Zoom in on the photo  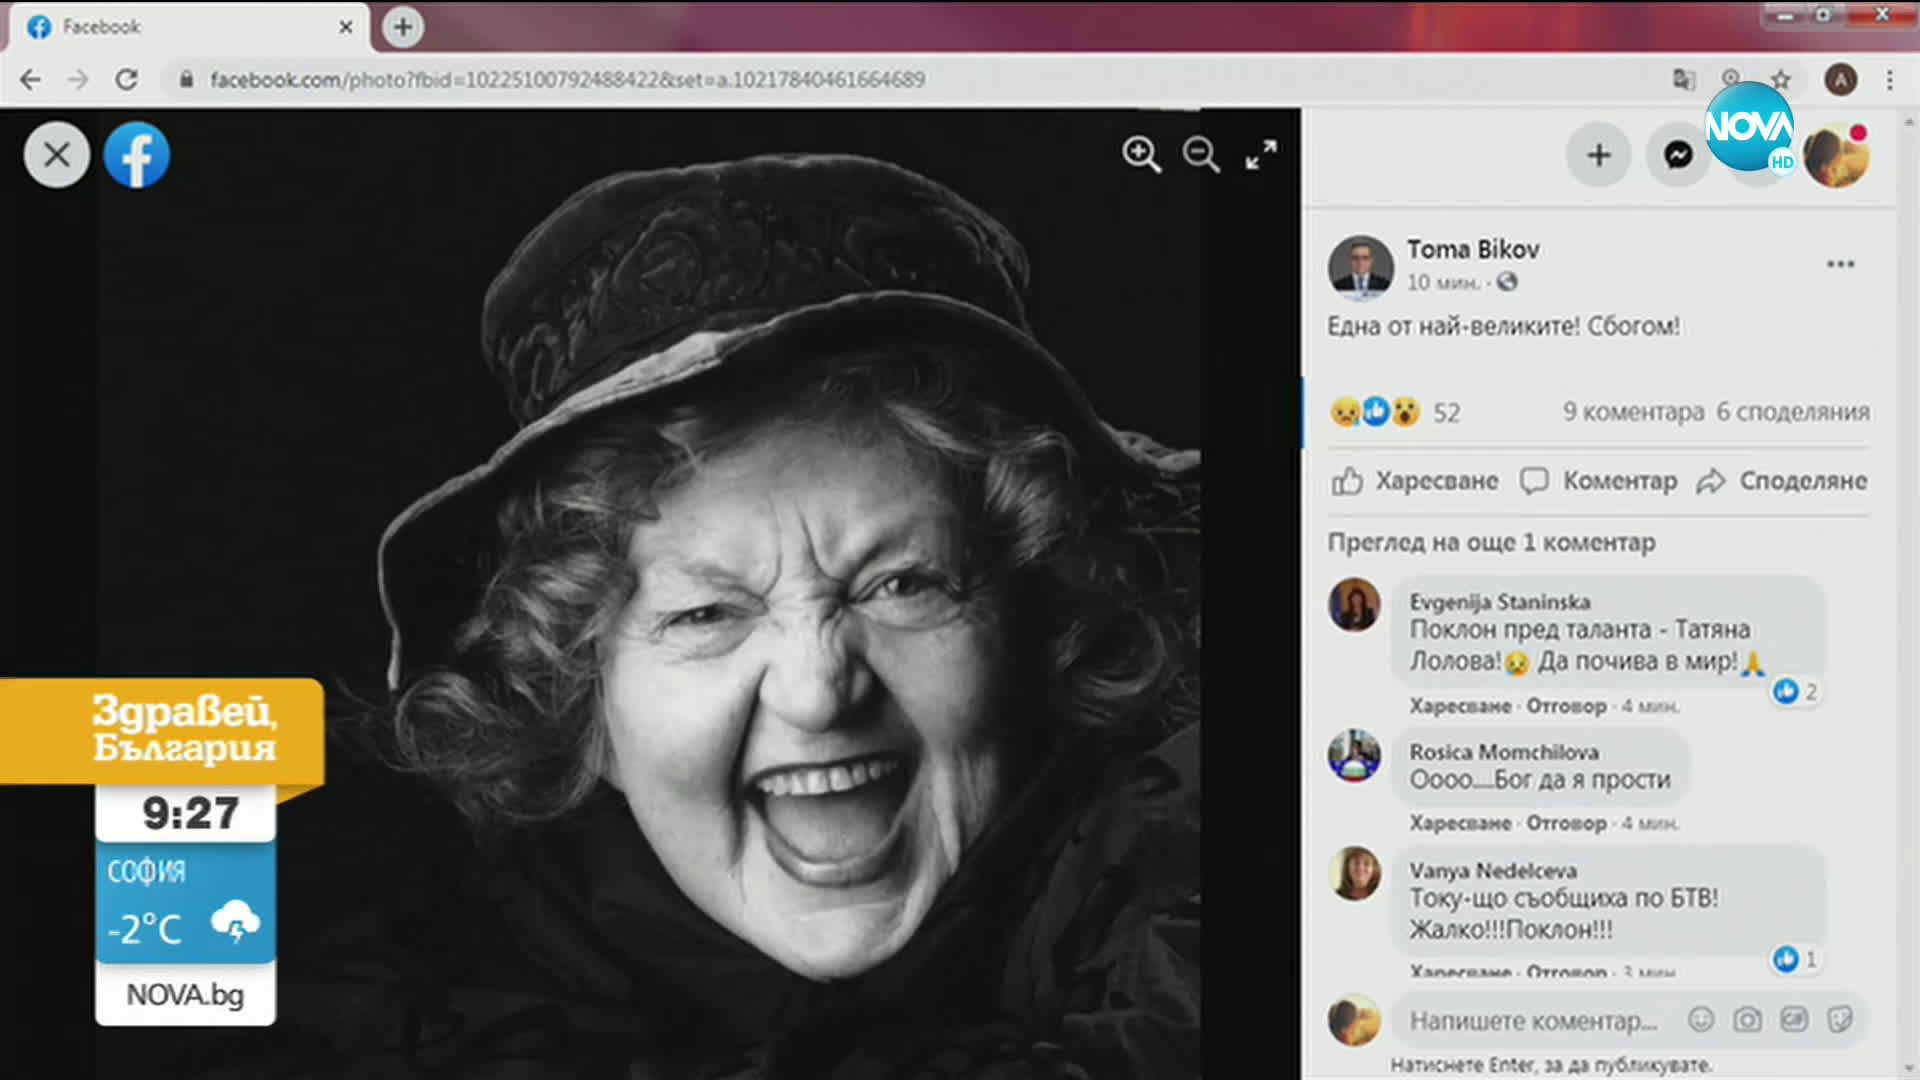click(1141, 155)
